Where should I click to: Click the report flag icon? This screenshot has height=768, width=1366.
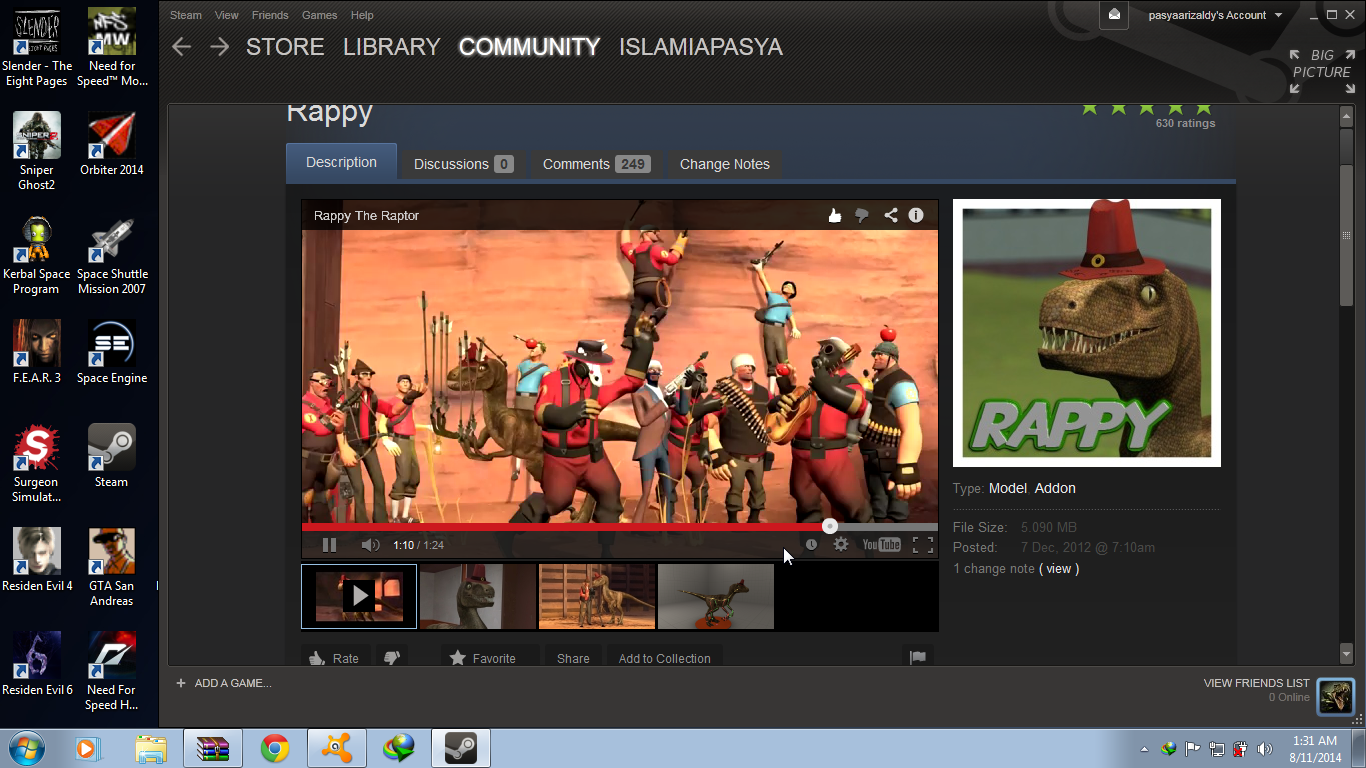point(917,658)
